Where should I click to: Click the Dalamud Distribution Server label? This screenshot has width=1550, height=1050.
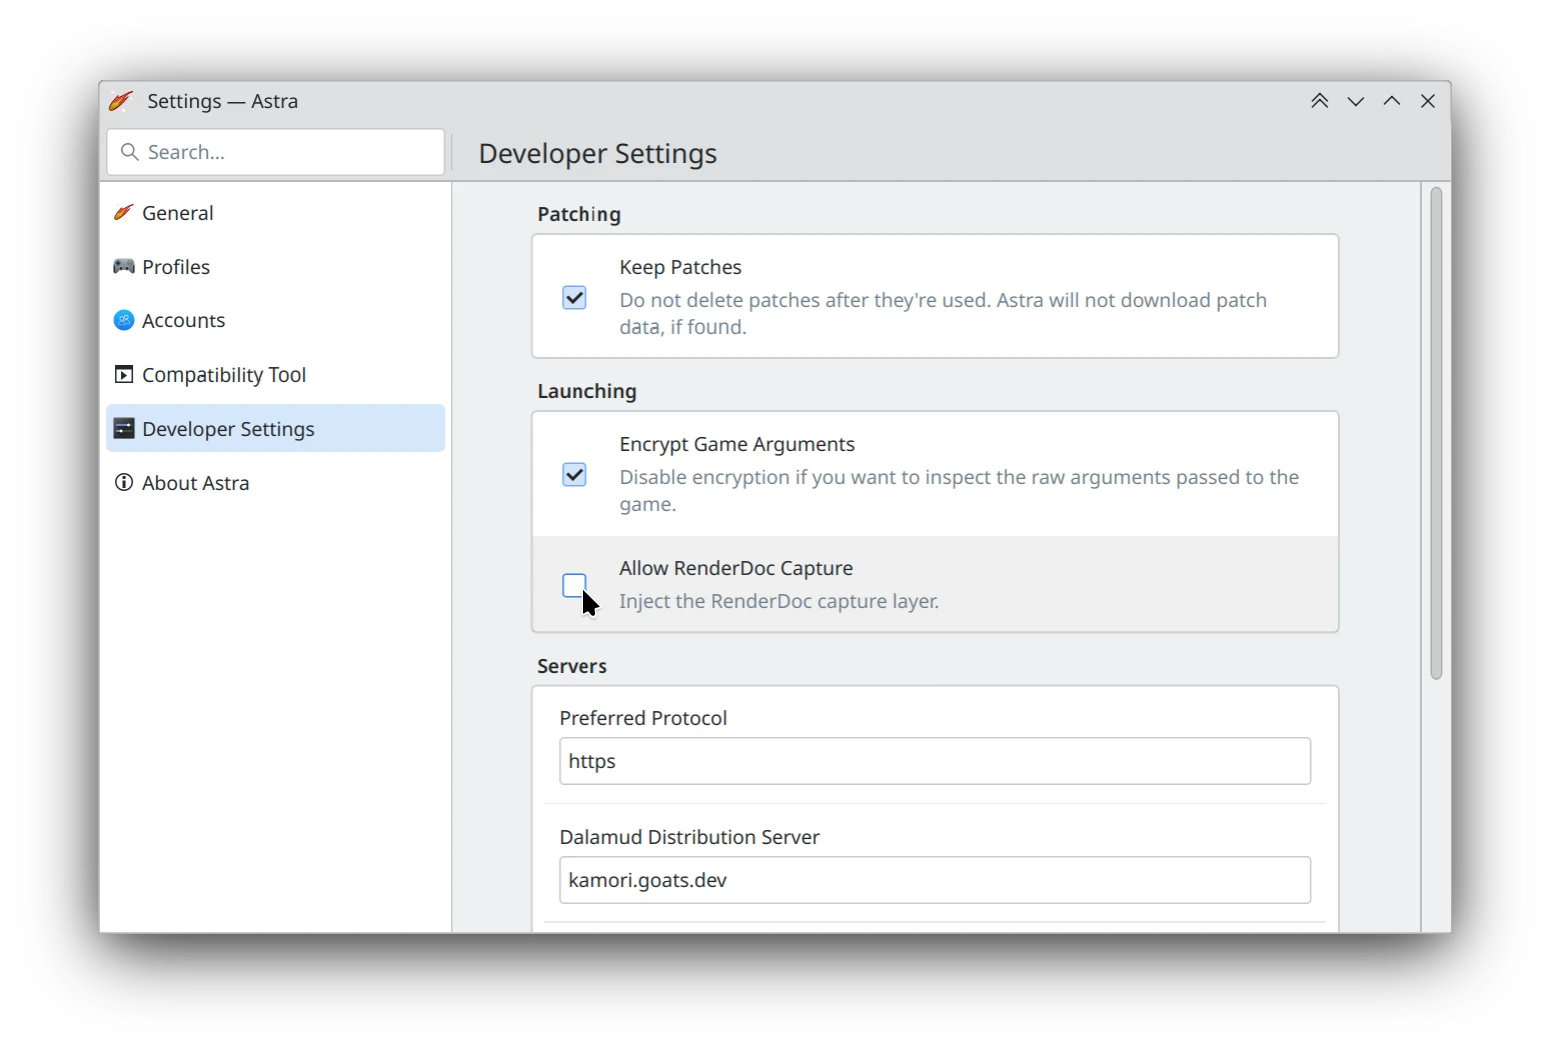click(x=690, y=837)
